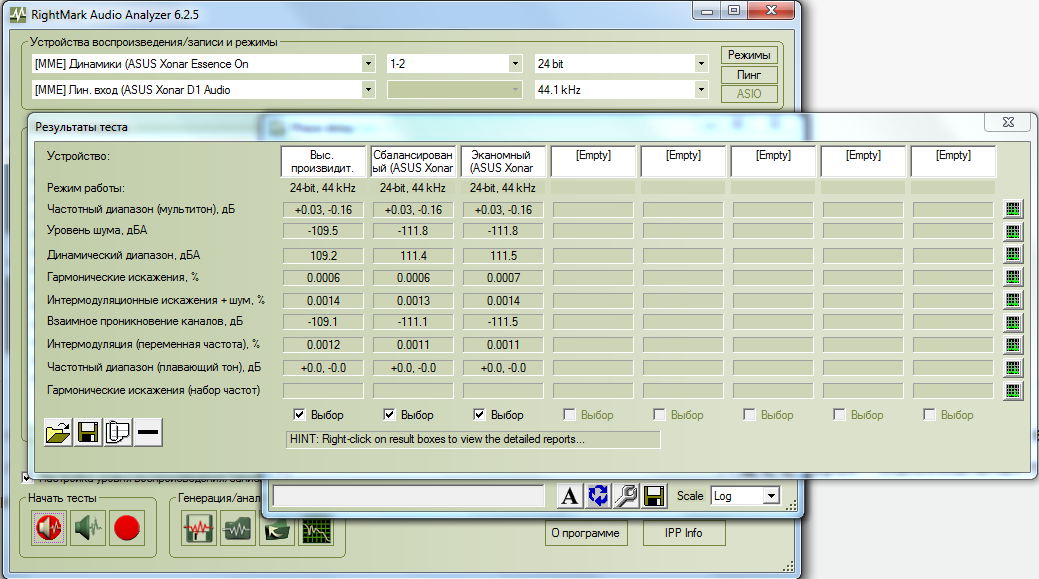1039x579 pixels.
Task: Click the 0.0012 swept-frequency intermodulation value
Action: (323, 345)
